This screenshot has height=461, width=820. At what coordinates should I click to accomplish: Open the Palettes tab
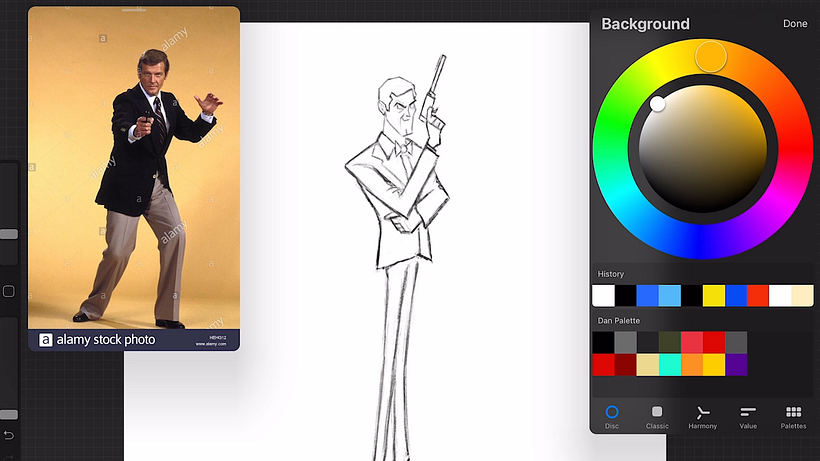pos(793,417)
